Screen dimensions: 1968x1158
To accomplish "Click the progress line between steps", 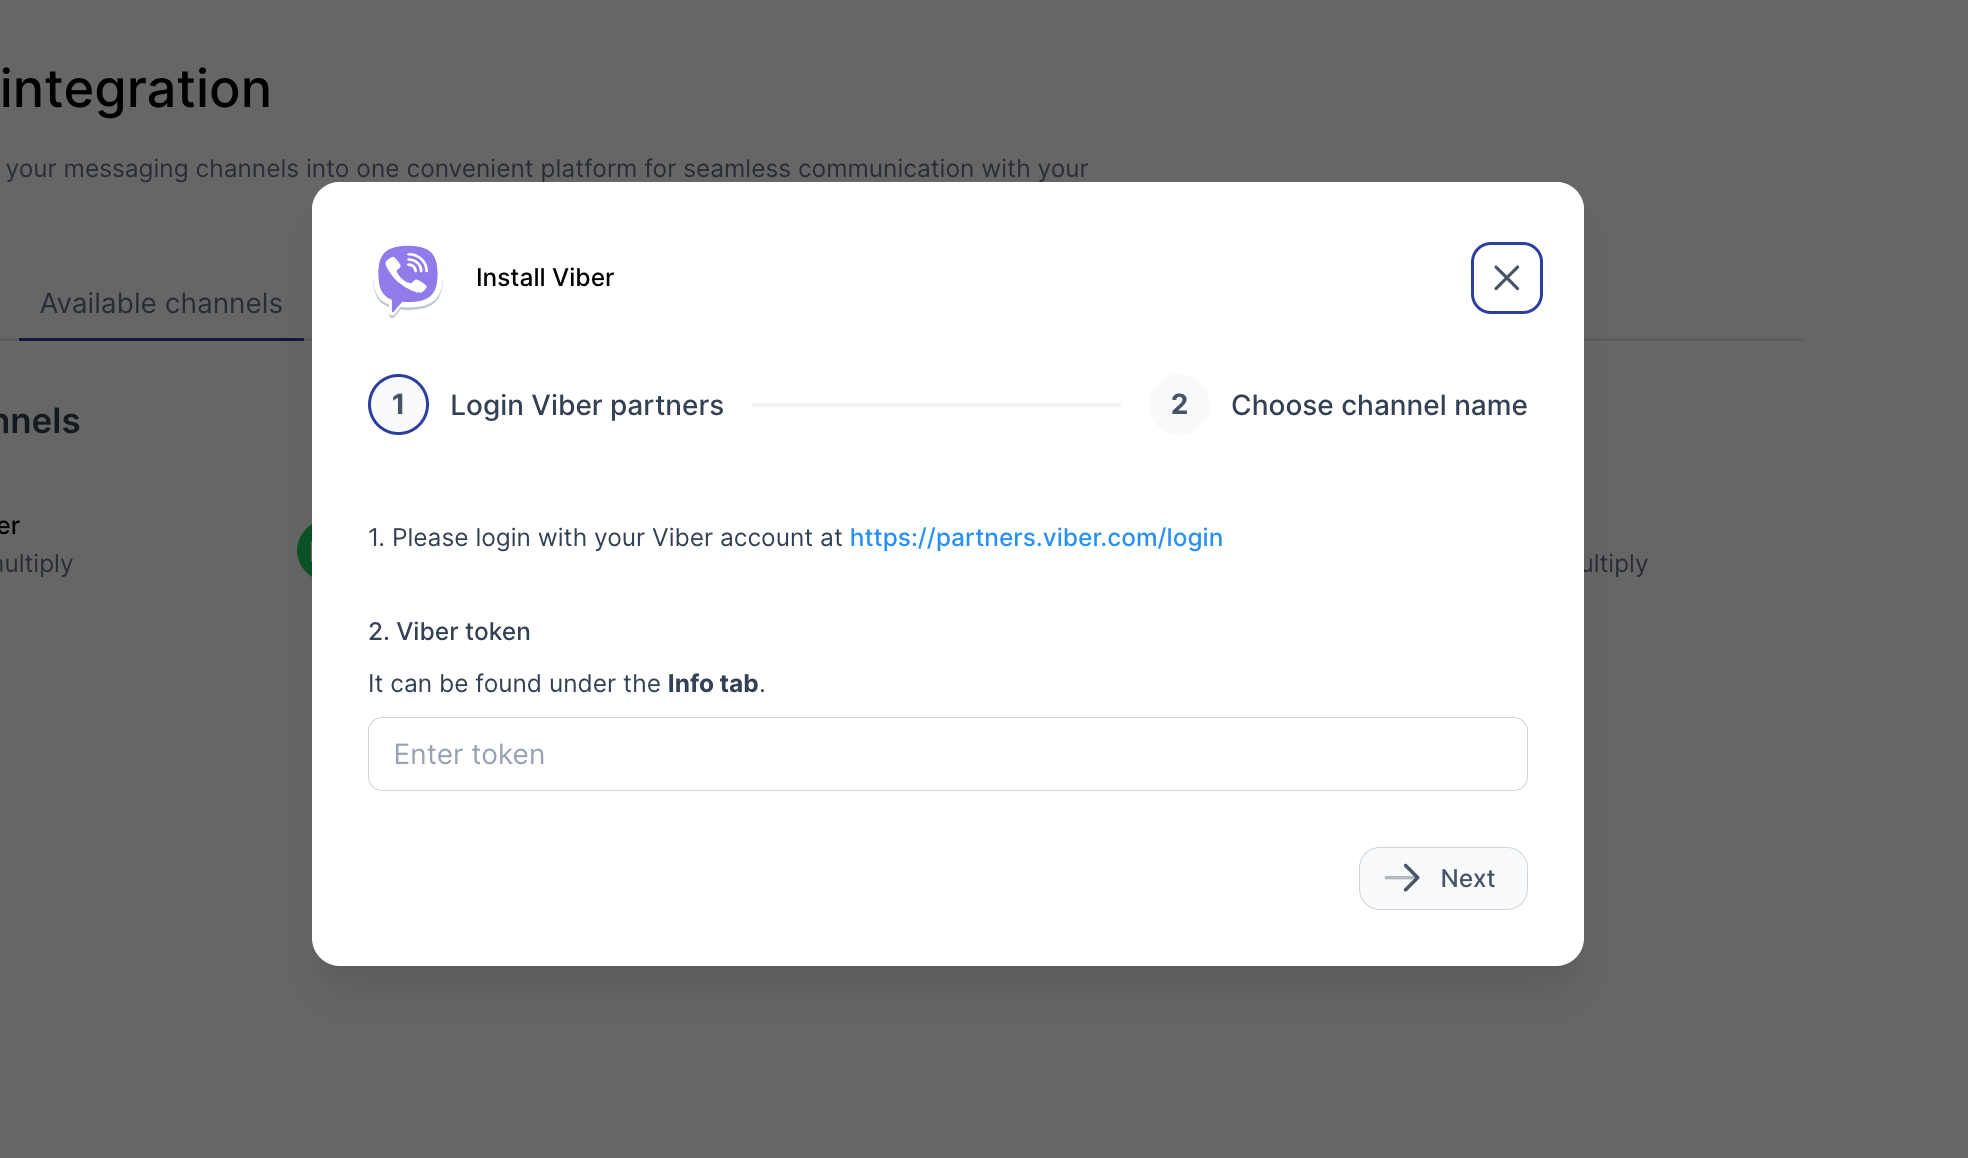I will [x=936, y=405].
